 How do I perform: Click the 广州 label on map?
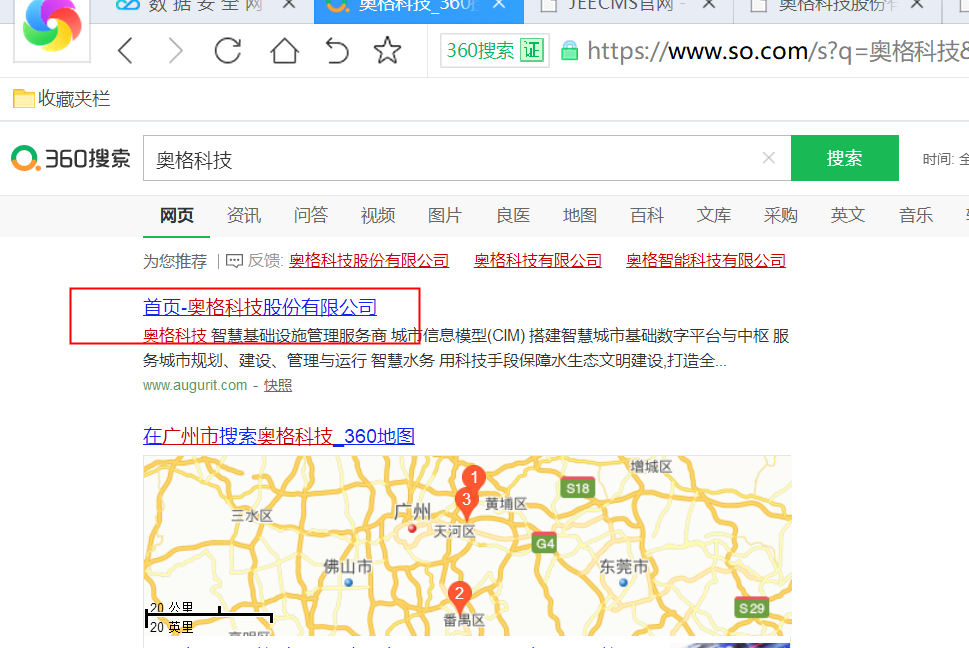[x=412, y=512]
